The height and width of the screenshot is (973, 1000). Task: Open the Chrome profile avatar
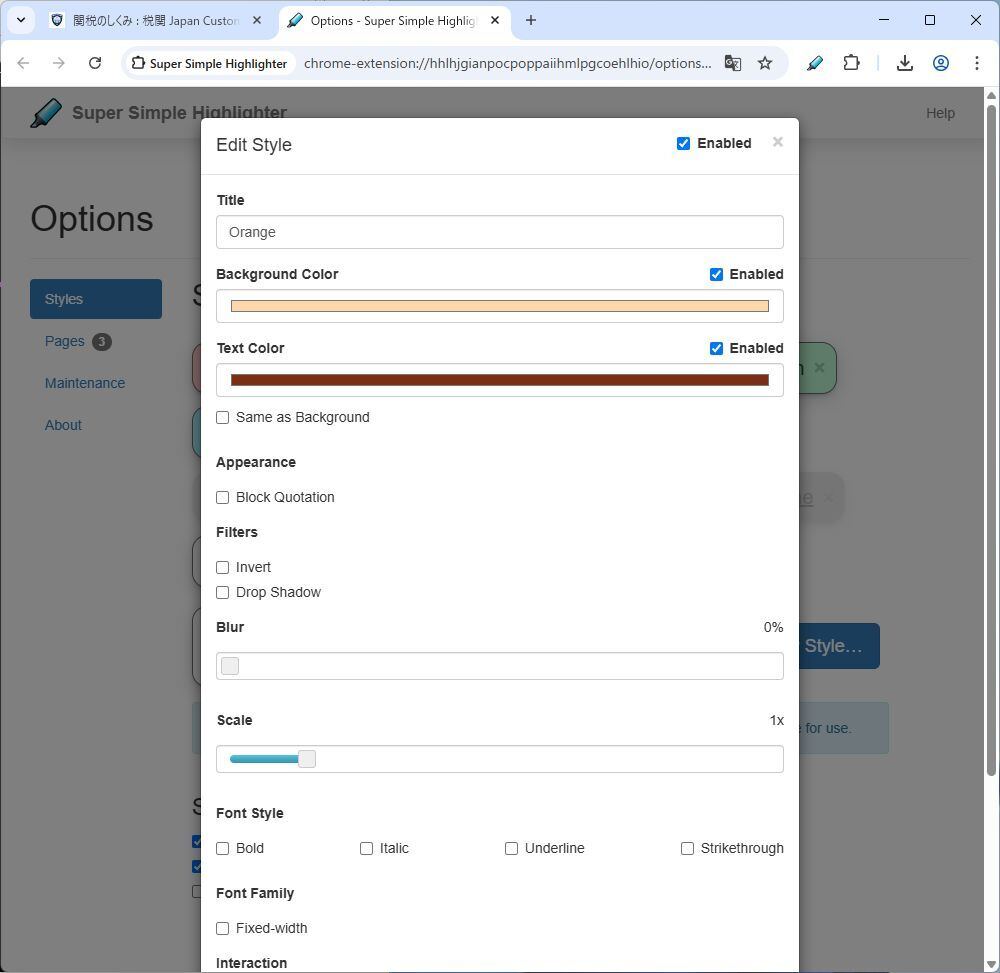pos(941,63)
